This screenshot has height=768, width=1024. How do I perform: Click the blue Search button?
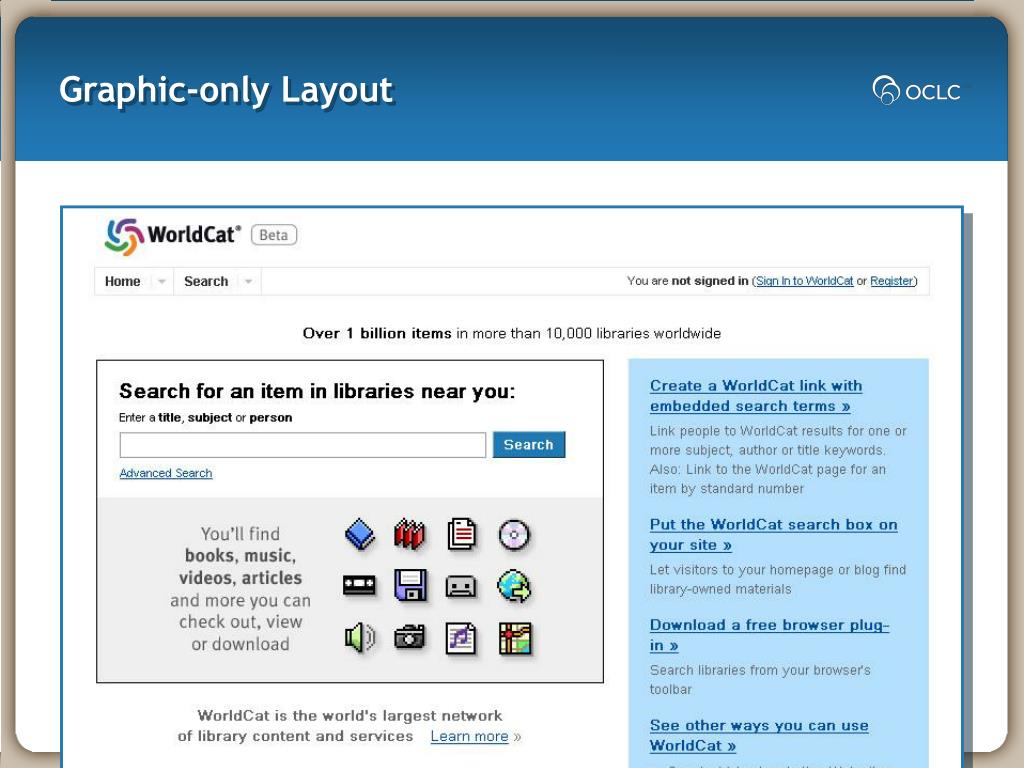pyautogui.click(x=529, y=445)
